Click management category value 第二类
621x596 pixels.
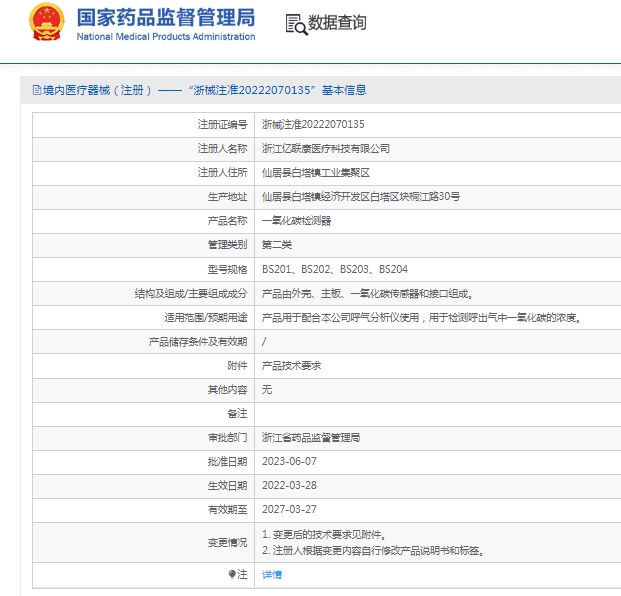(276, 245)
